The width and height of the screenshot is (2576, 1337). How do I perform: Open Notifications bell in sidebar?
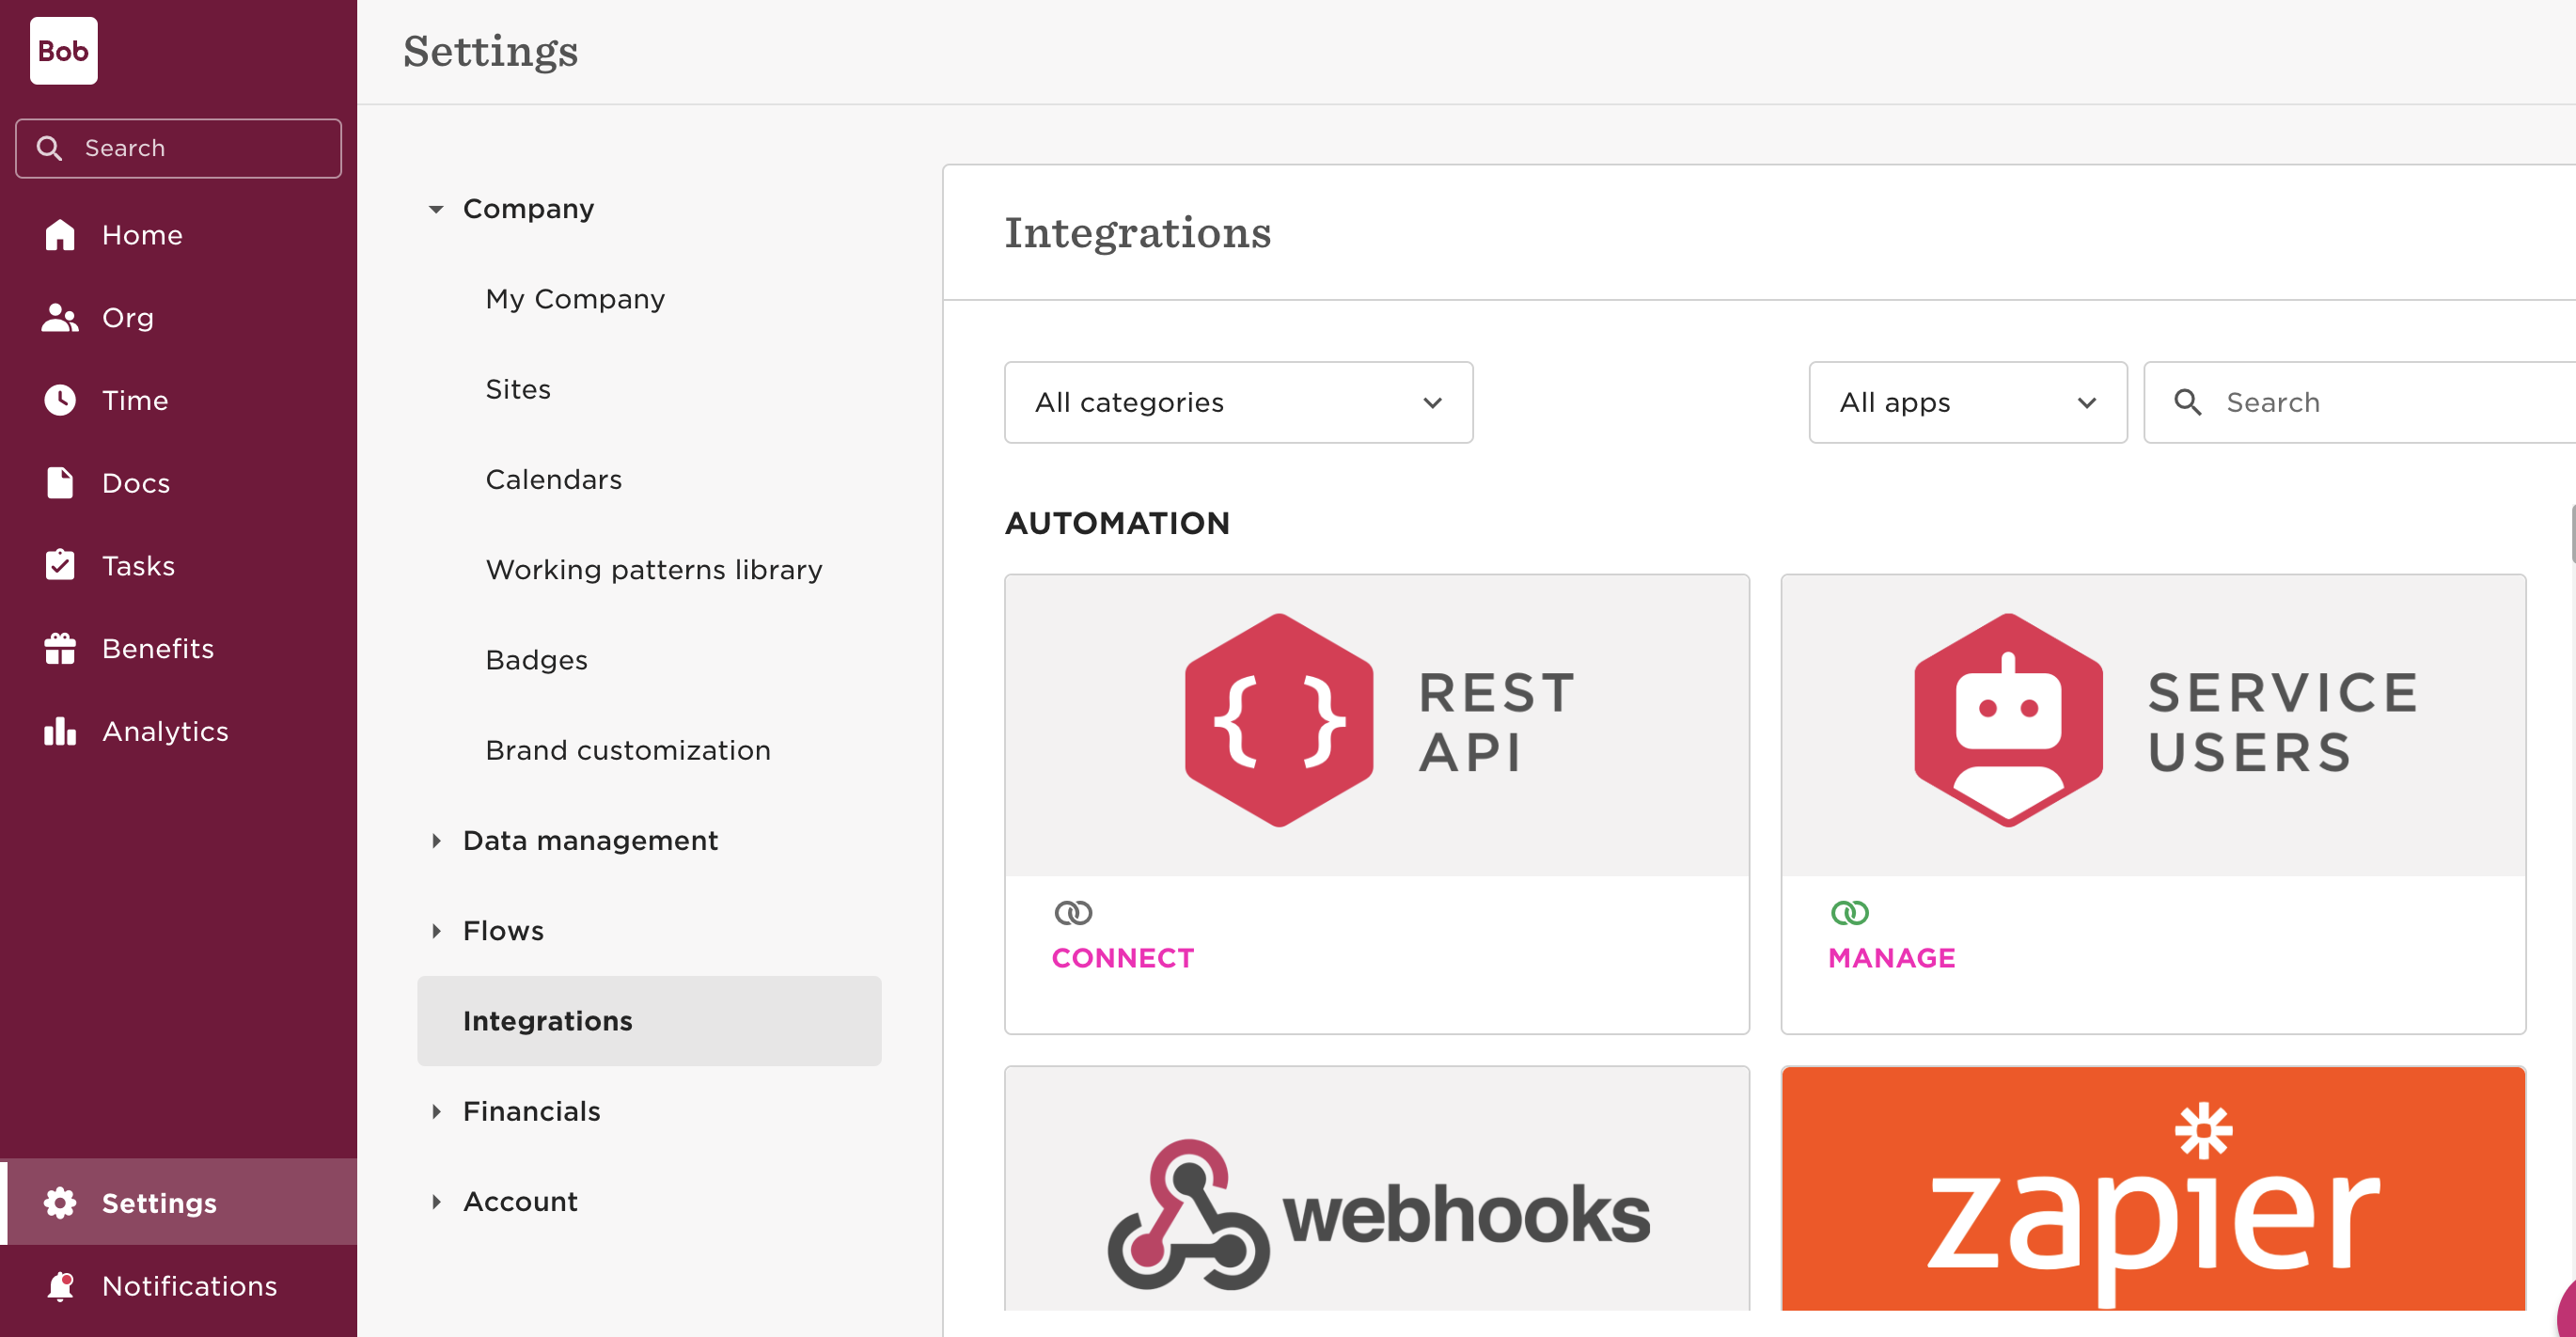tap(188, 1286)
